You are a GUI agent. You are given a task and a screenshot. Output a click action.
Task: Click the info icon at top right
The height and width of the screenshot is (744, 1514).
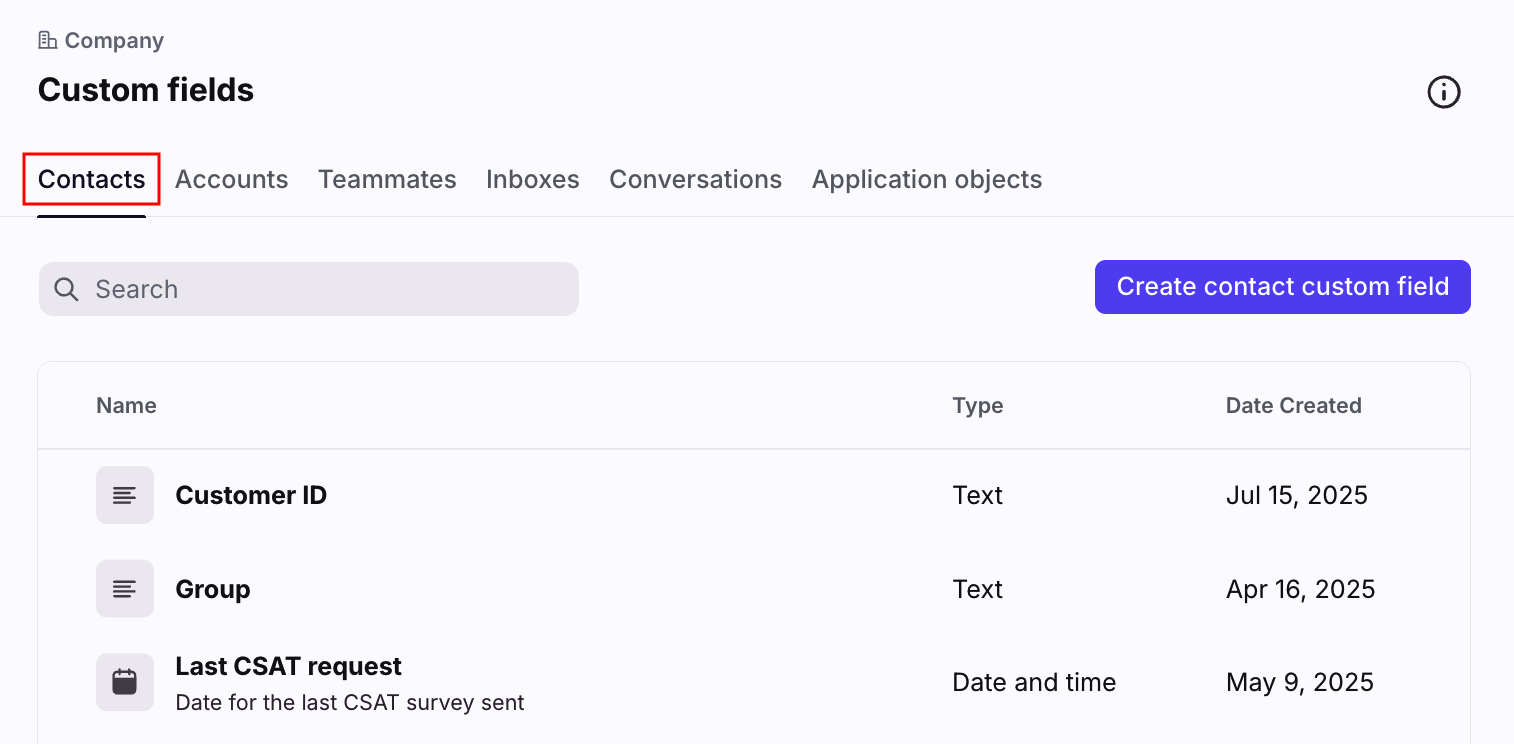[x=1443, y=92]
